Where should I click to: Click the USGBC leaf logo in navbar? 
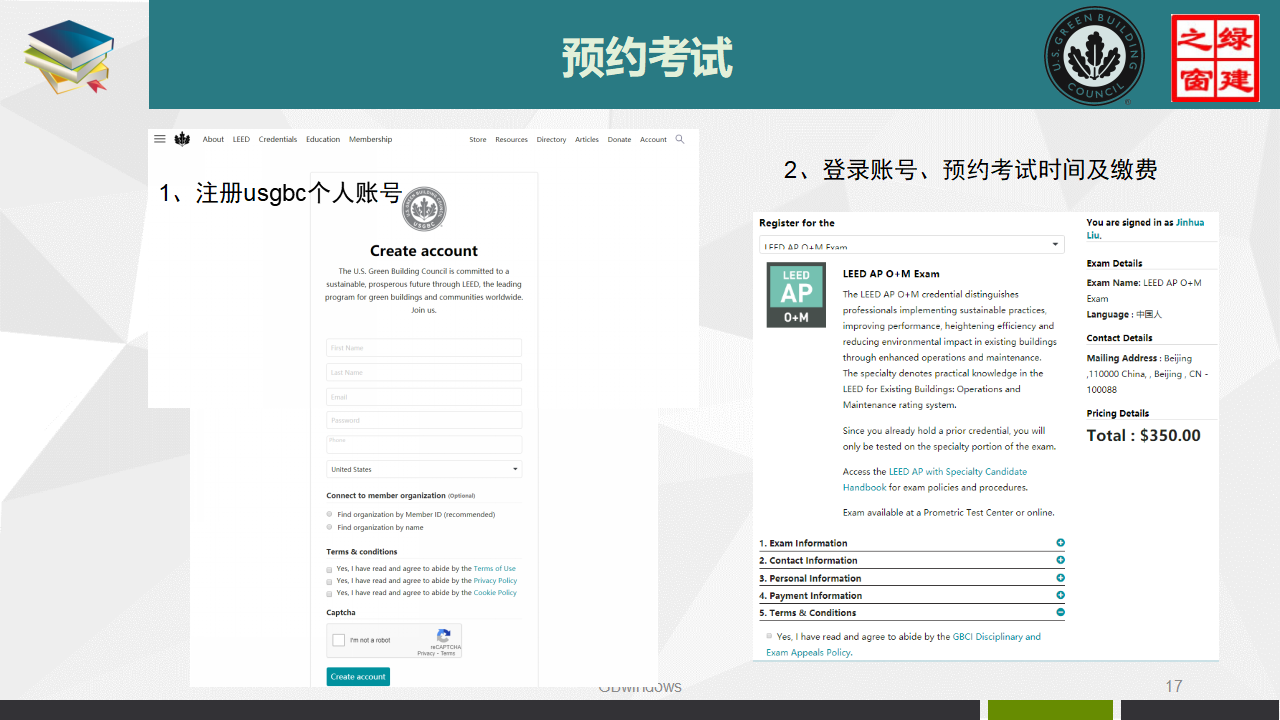tap(182, 139)
